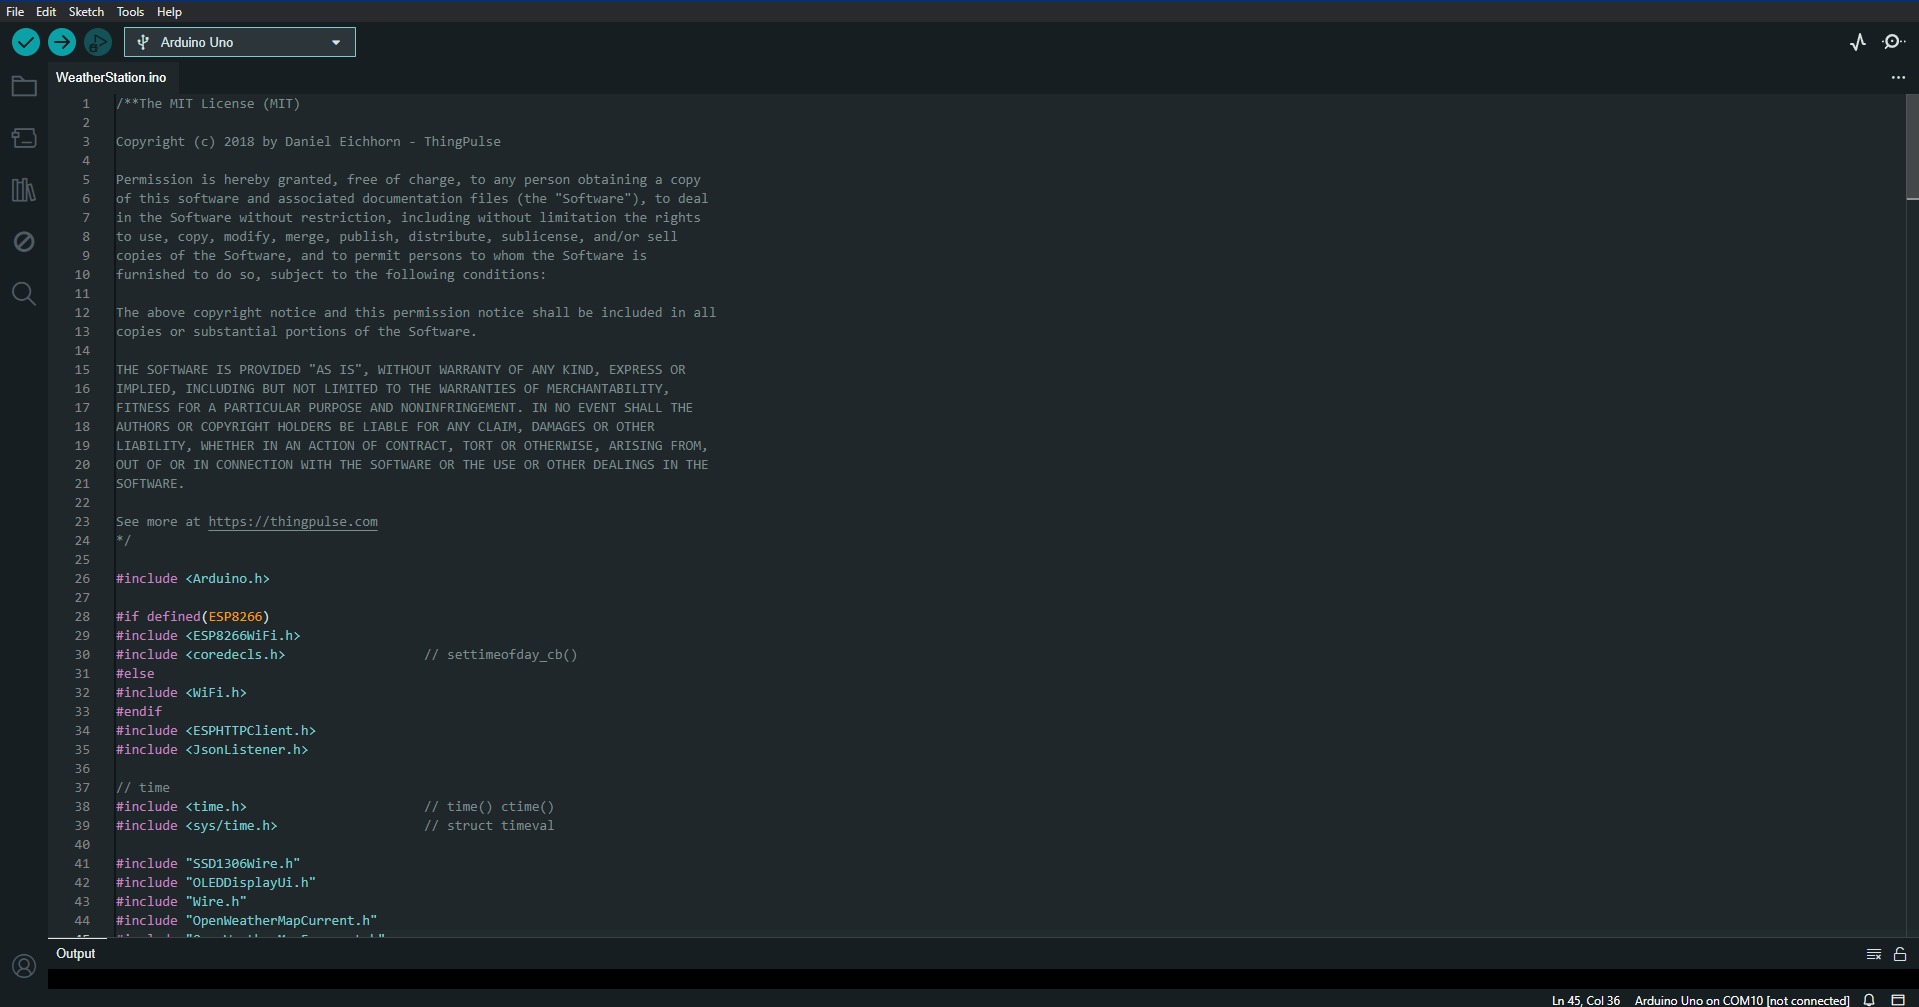Open the Serial Monitor

coord(1893,42)
